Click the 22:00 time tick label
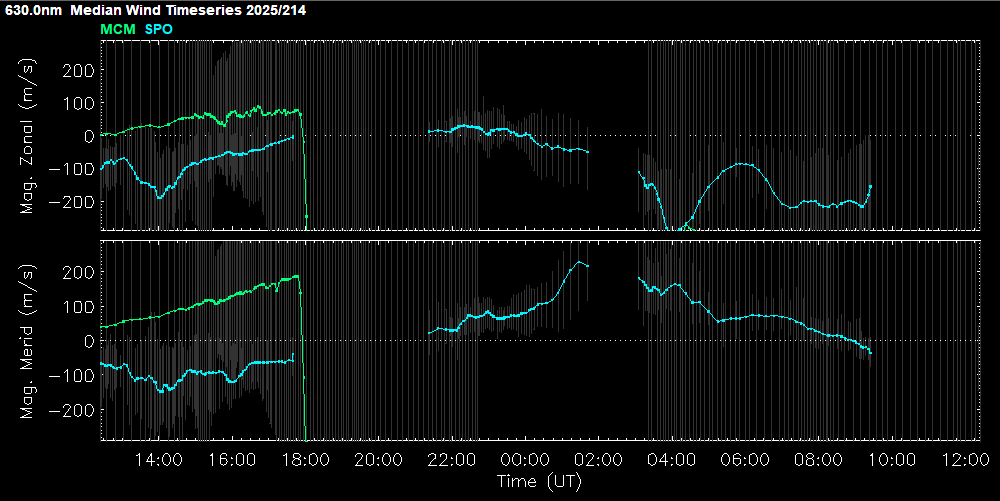Screen dimensions: 1000x501 (x=452, y=460)
